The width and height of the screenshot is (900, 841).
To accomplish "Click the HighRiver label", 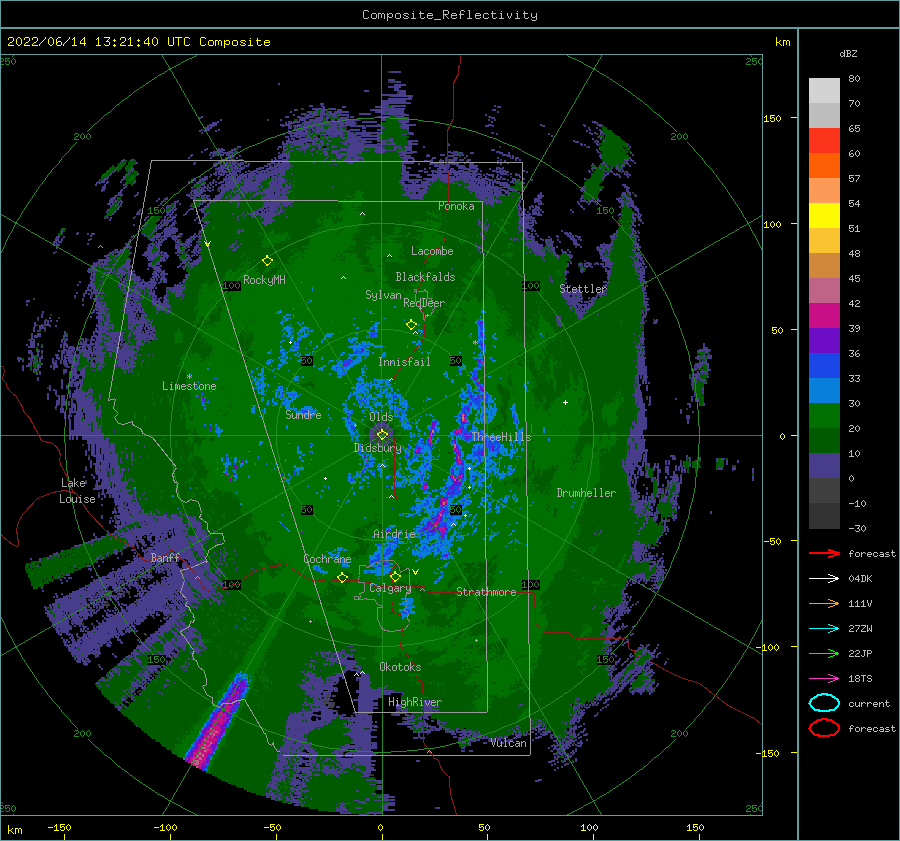I will tap(415, 702).
